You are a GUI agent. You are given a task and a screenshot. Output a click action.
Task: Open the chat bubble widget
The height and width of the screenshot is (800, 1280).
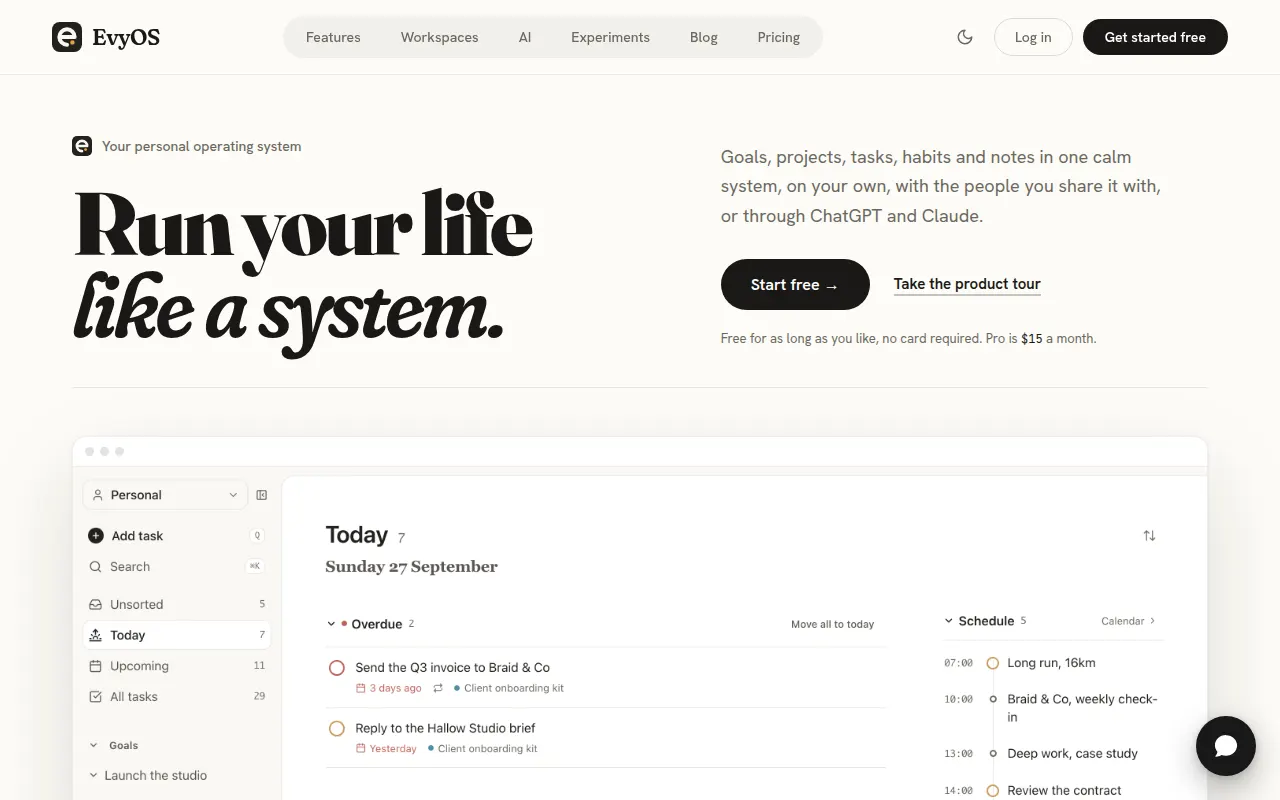click(x=1226, y=746)
